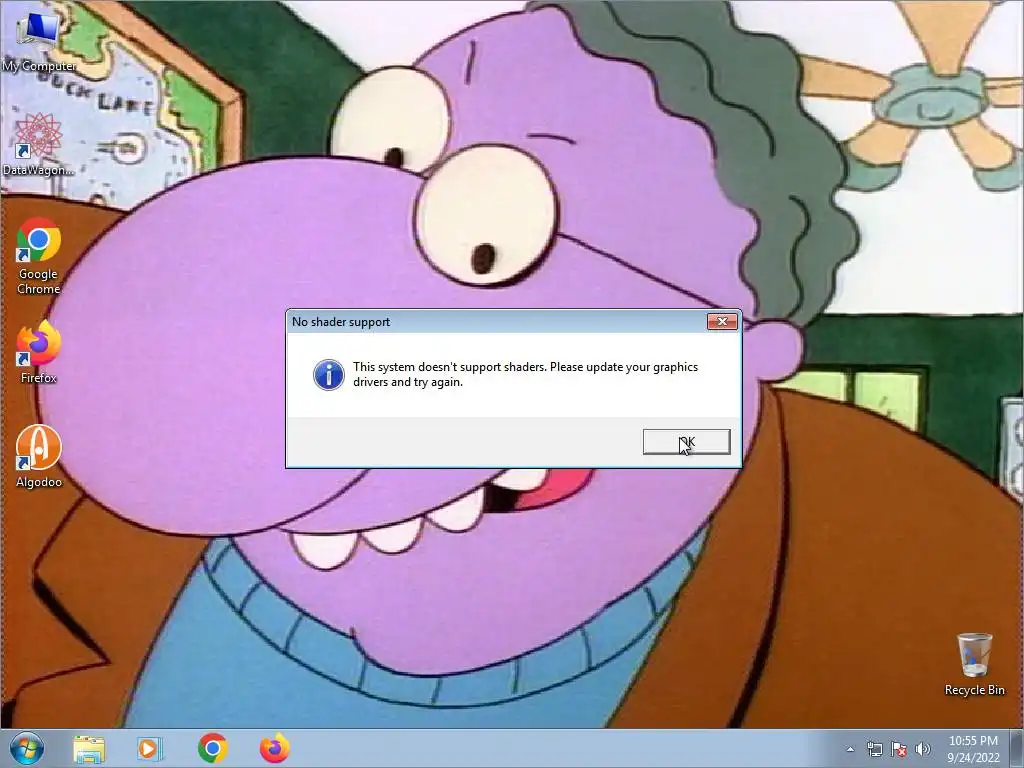This screenshot has width=1024, height=768.
Task: Click the "No shader support" title bar text
Action: [341, 322]
